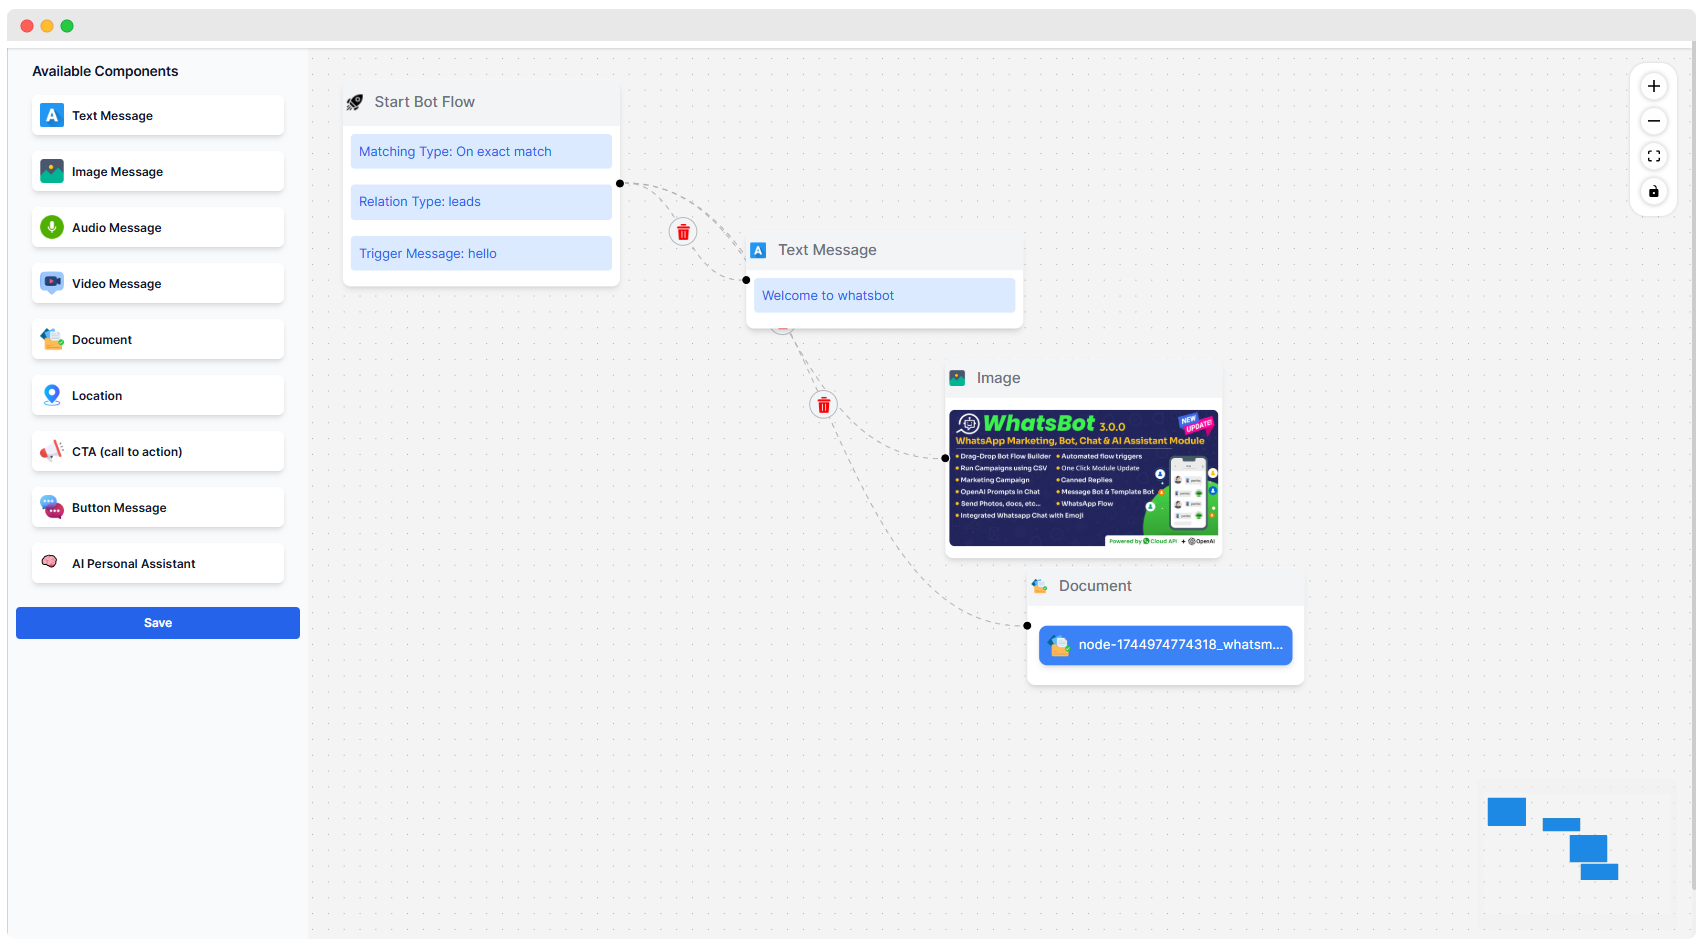Image resolution: width=1703 pixels, height=948 pixels.
Task: Select the Image Message component
Action: click(158, 172)
